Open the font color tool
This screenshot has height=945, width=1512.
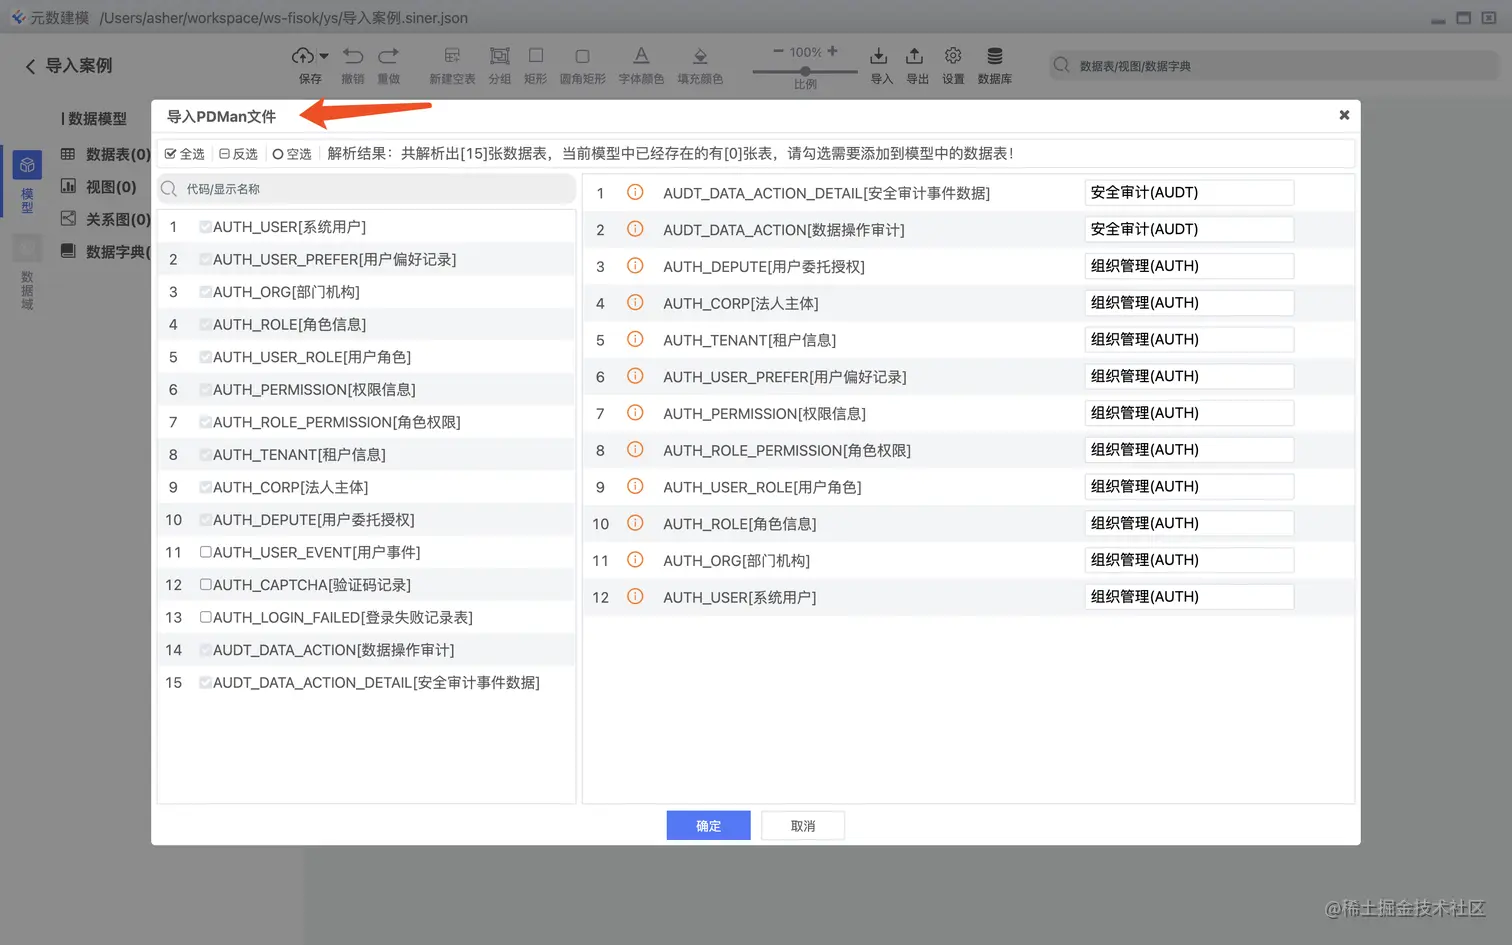642,56
